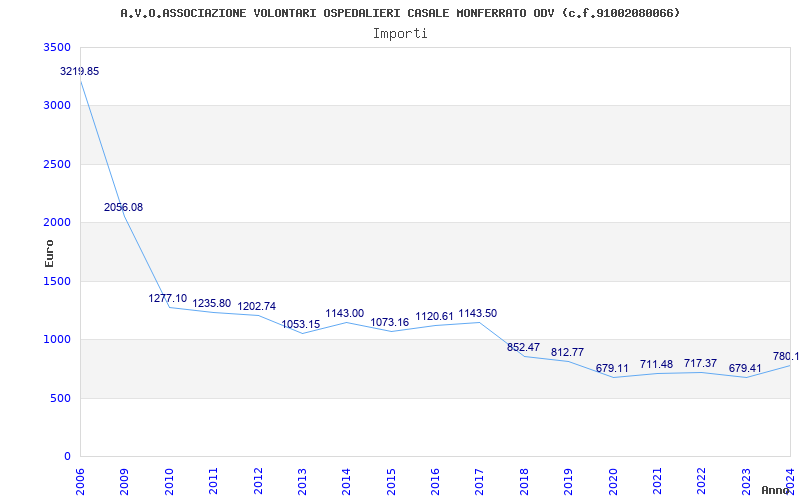Screen dimensions: 800x500
Task: Select the 2010 year label
Action: tap(169, 481)
